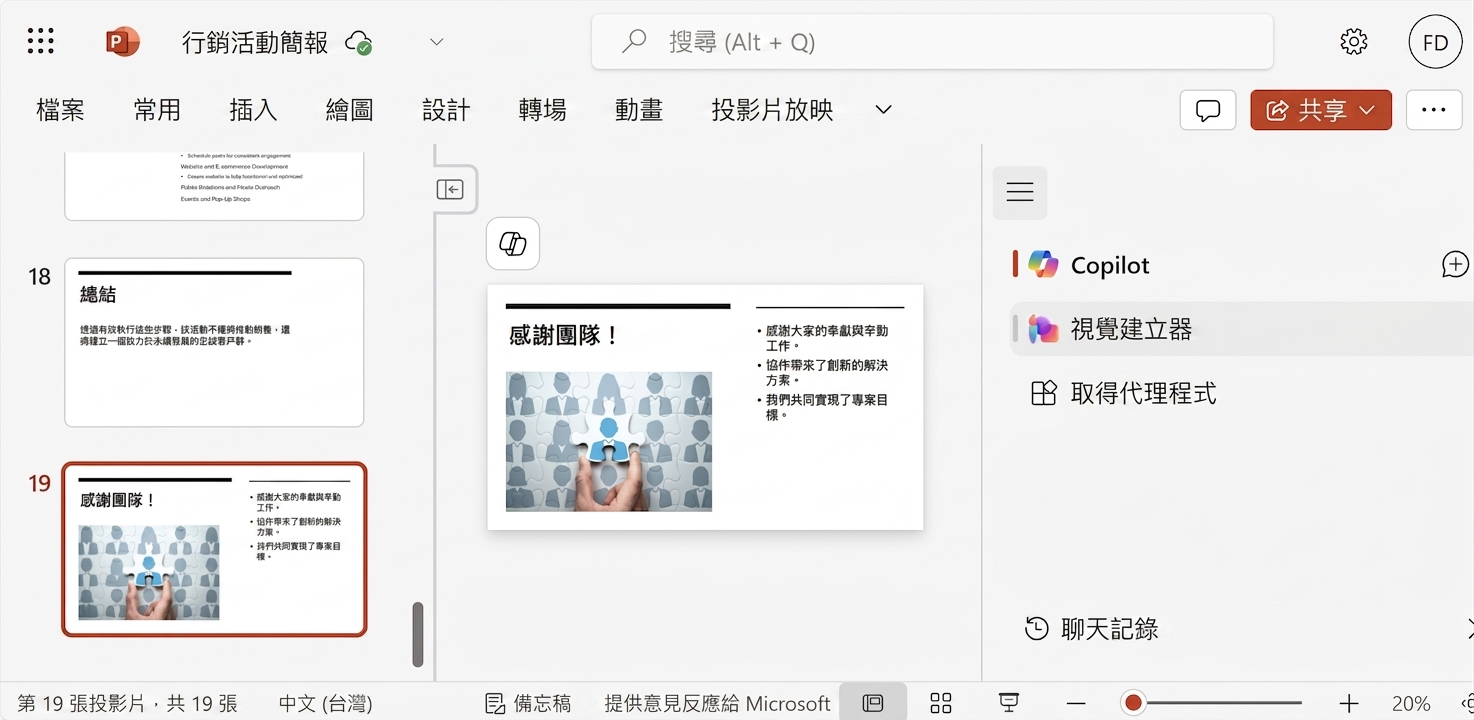Screen dimensions: 1474x720
Task: Click the Copilot icon above the slide
Action: click(513, 243)
